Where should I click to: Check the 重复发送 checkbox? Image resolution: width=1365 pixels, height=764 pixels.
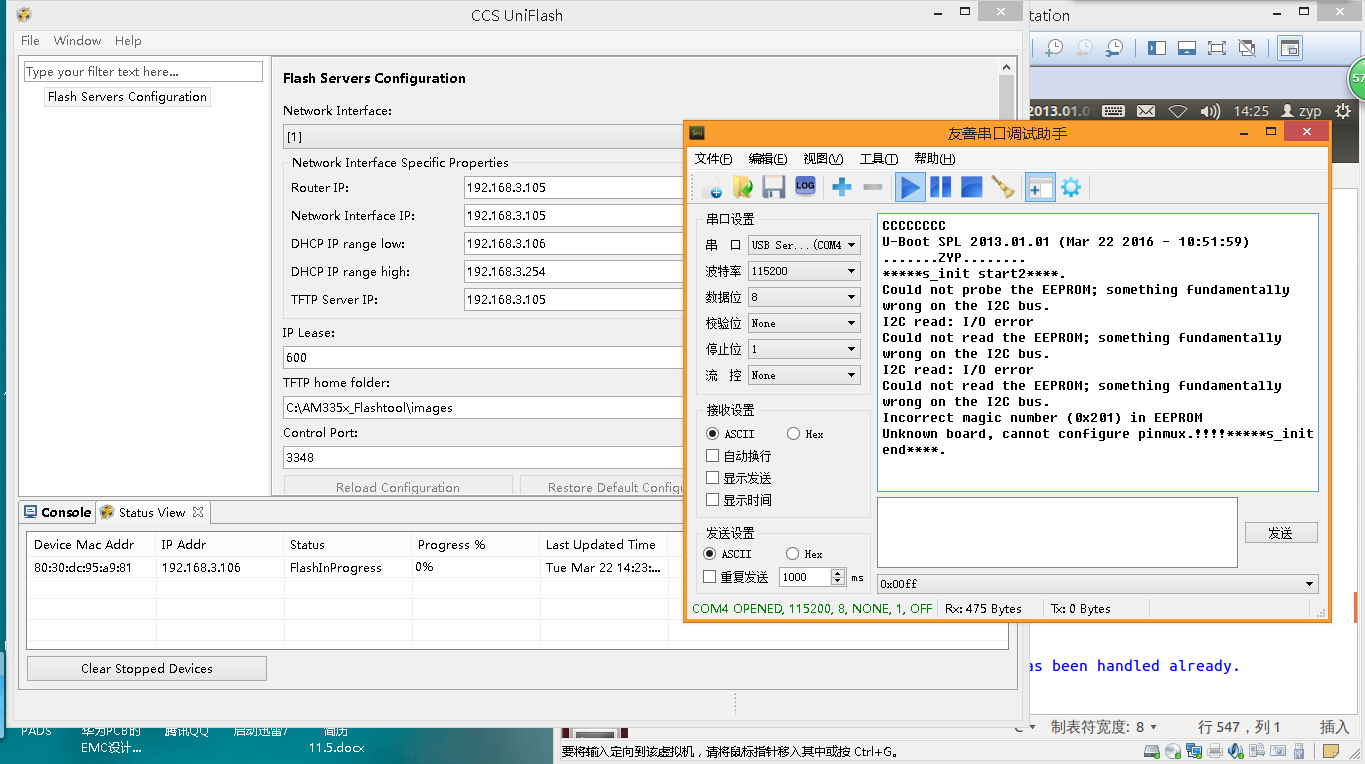(710, 577)
